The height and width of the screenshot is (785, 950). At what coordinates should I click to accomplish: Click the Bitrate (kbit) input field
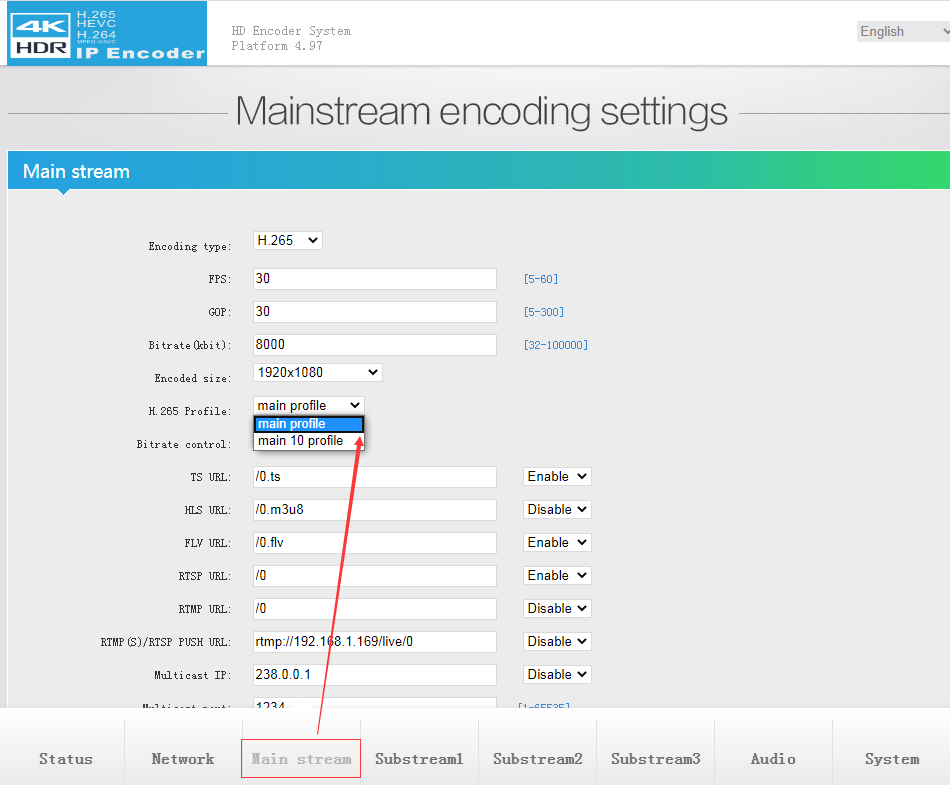point(375,345)
